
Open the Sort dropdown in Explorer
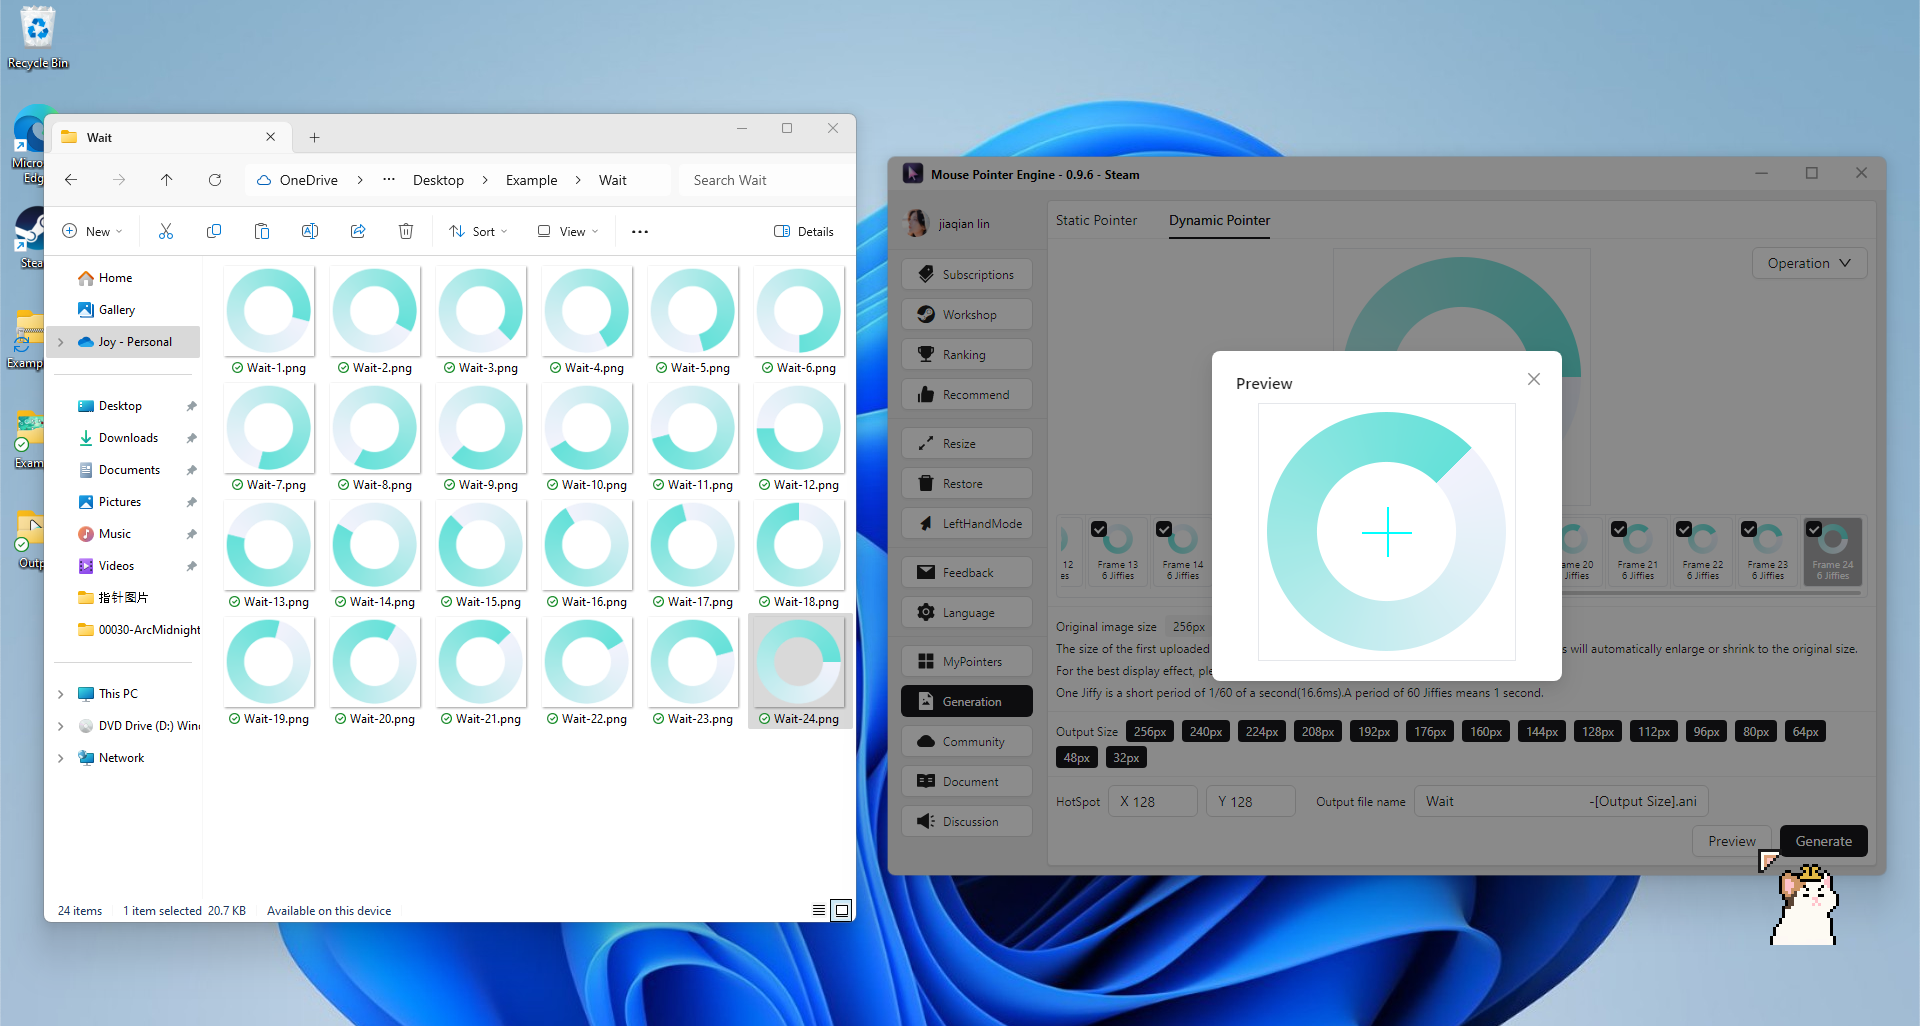(x=479, y=231)
